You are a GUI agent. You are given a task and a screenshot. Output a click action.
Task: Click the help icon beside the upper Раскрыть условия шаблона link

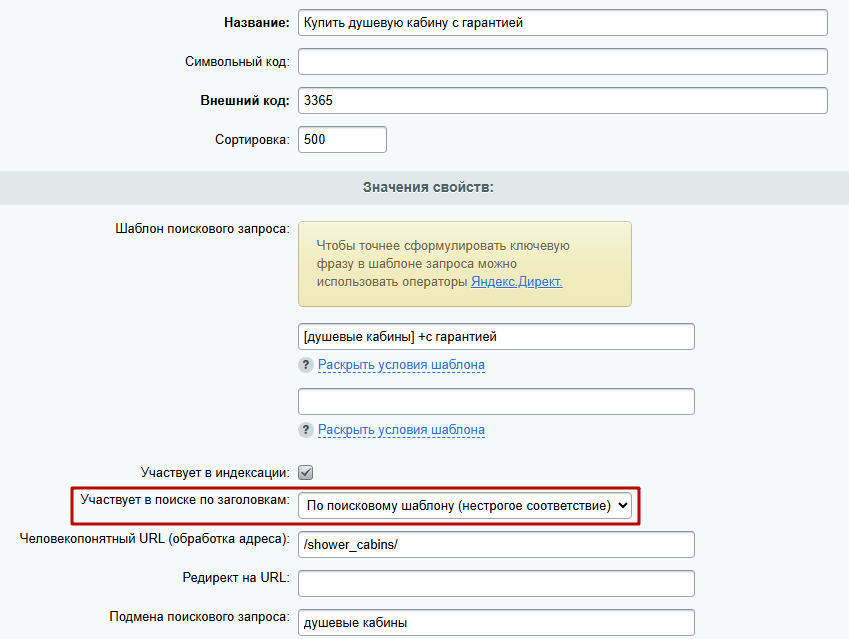[x=306, y=365]
